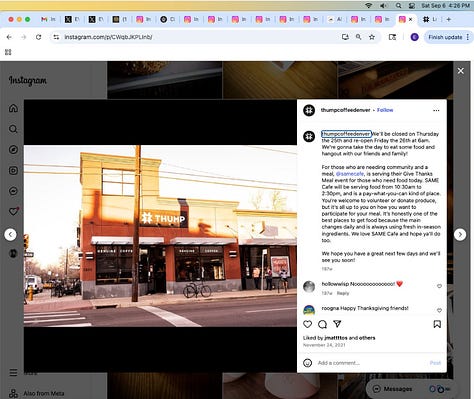Open Explore compass icon in sidebar
This screenshot has height=399, width=474.
(13, 150)
